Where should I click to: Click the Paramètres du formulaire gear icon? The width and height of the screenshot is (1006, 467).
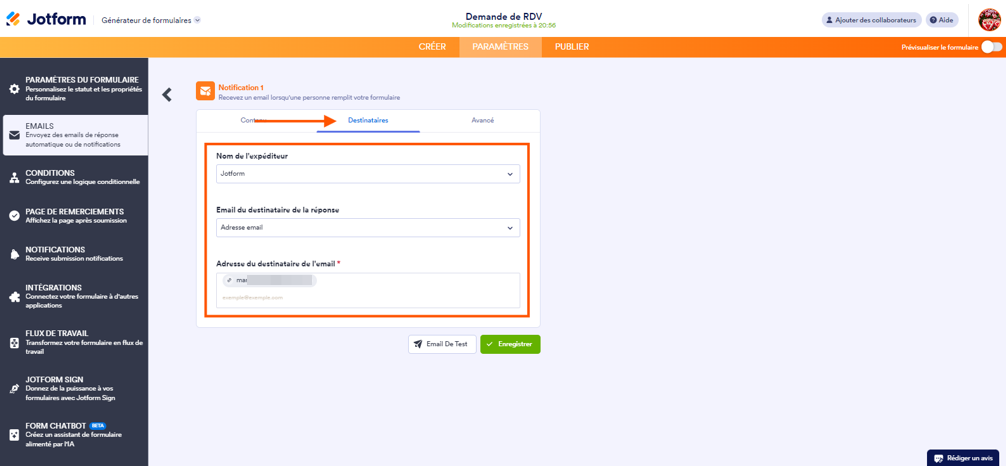(13, 89)
